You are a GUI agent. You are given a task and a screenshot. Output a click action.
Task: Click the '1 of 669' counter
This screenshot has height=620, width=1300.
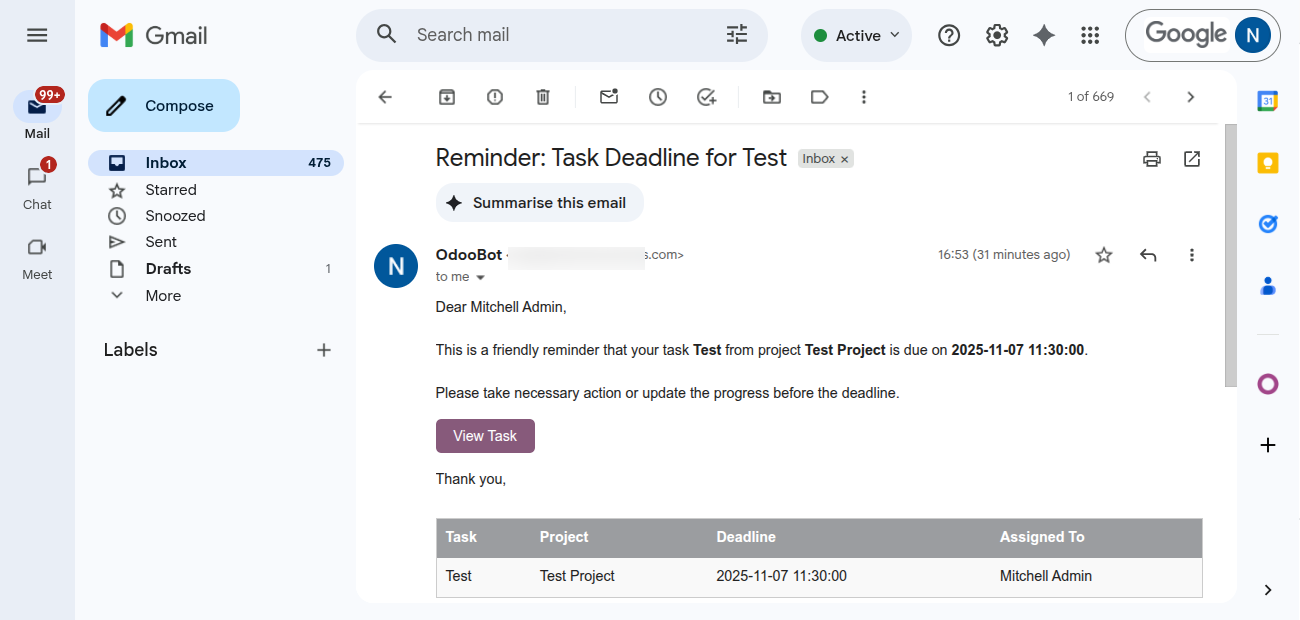[1091, 97]
